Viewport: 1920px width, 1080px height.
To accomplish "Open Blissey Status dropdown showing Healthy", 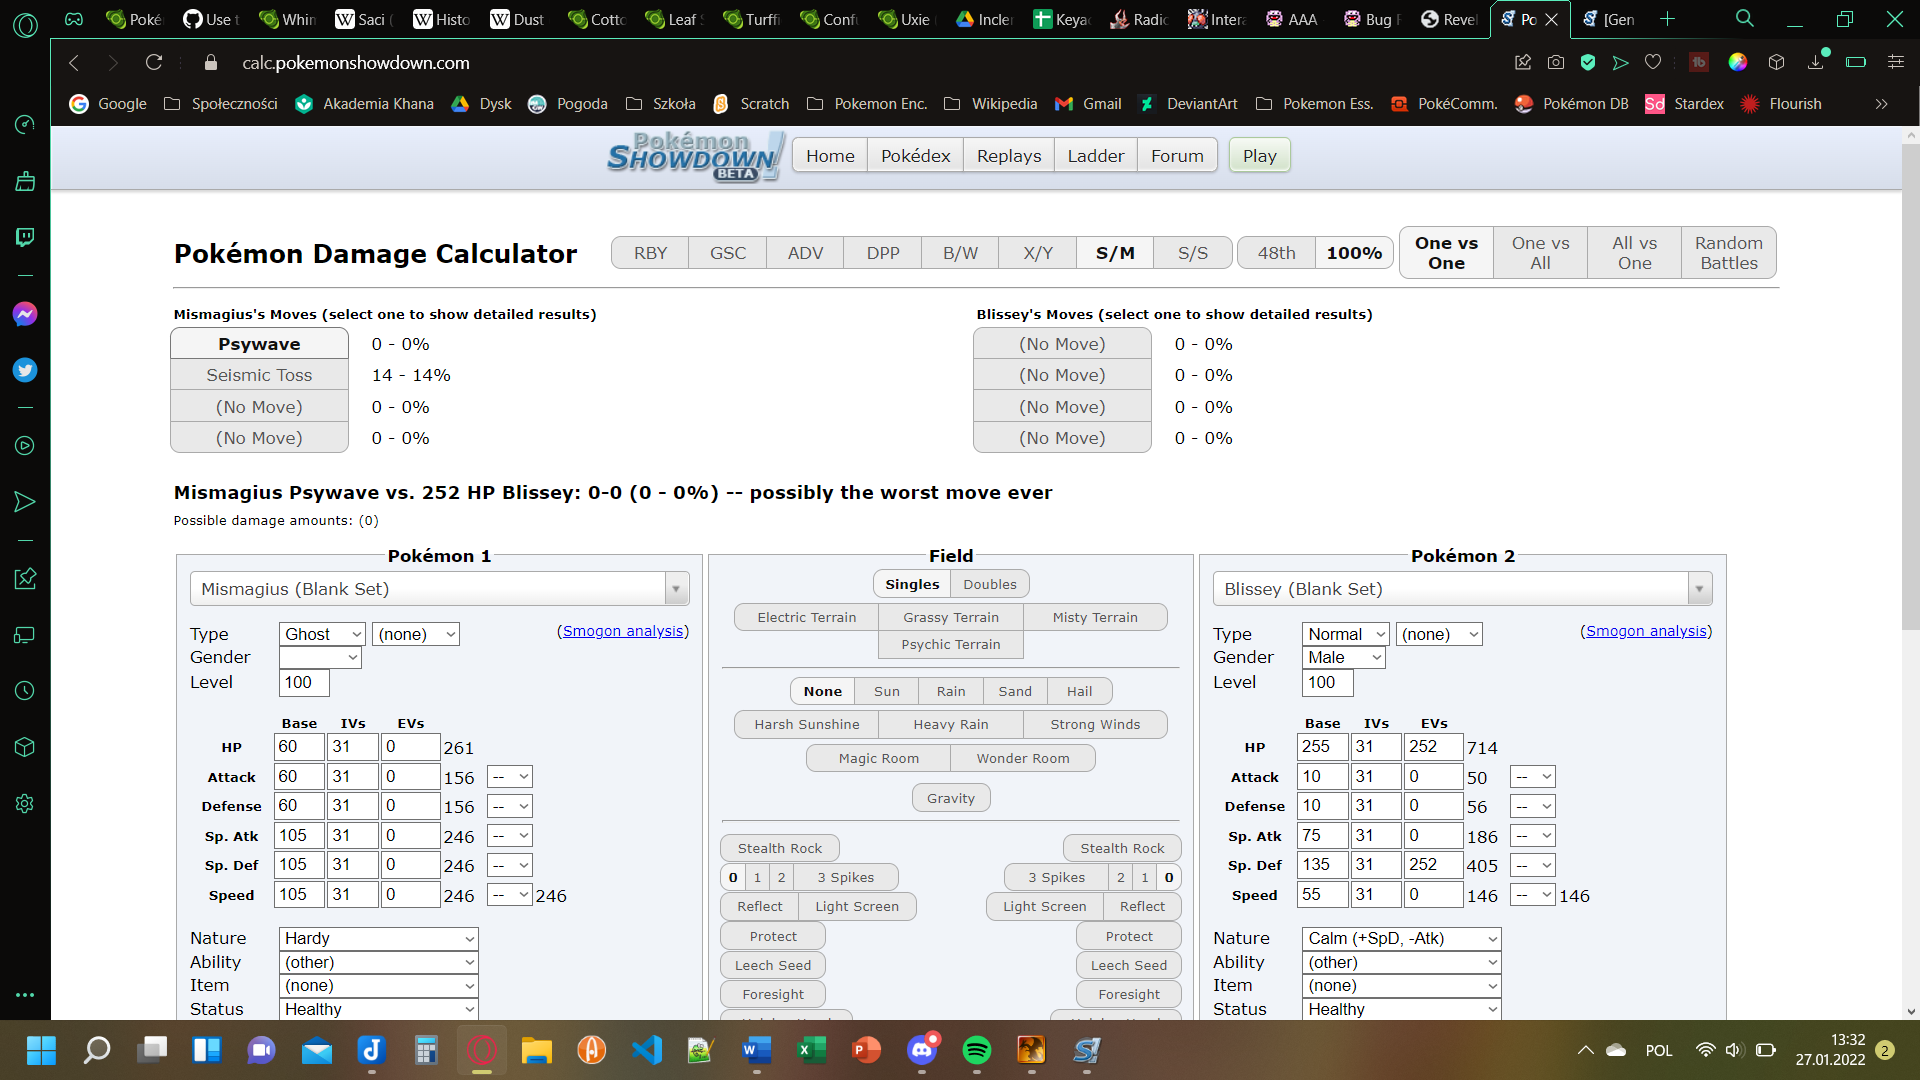I will [x=1401, y=1009].
